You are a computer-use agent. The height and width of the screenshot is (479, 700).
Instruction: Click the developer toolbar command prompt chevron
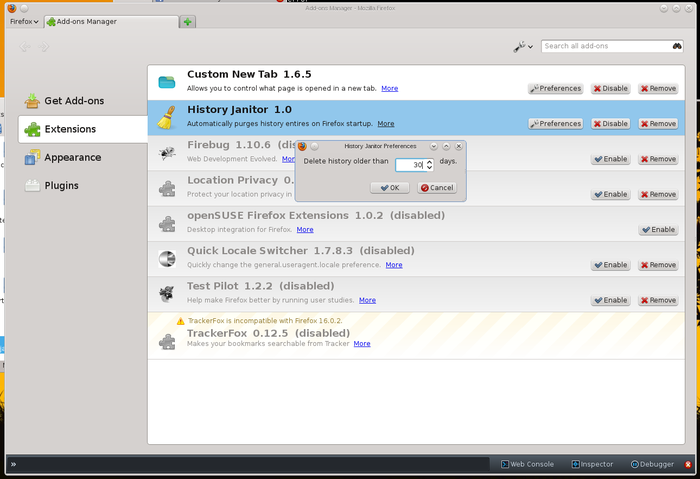point(13,464)
